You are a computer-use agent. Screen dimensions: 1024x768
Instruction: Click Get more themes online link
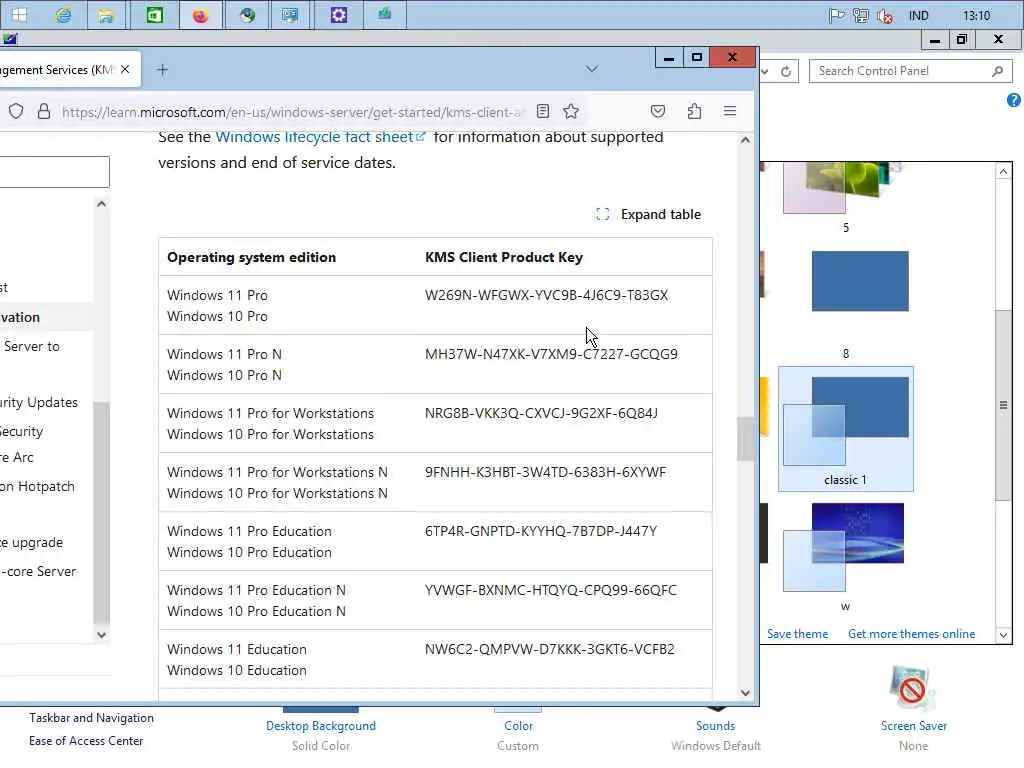tap(911, 633)
